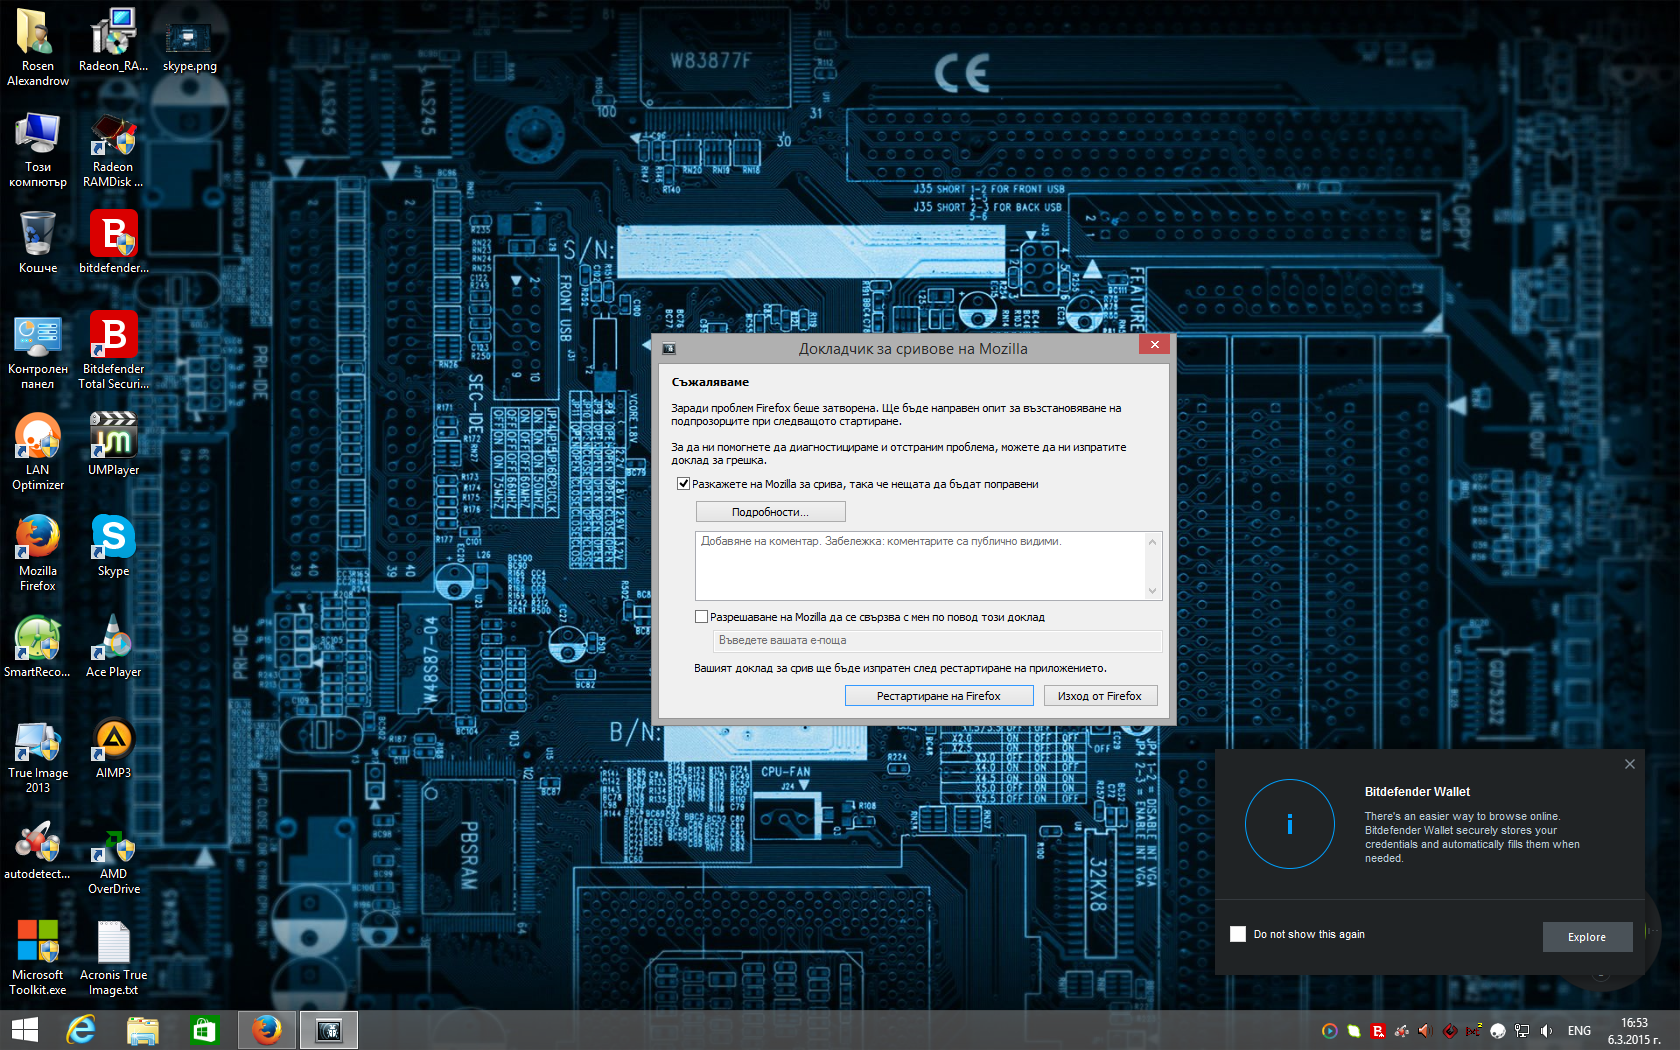1680x1050 pixels.
Task: Click the green blob tray icon
Action: 1354,1031
